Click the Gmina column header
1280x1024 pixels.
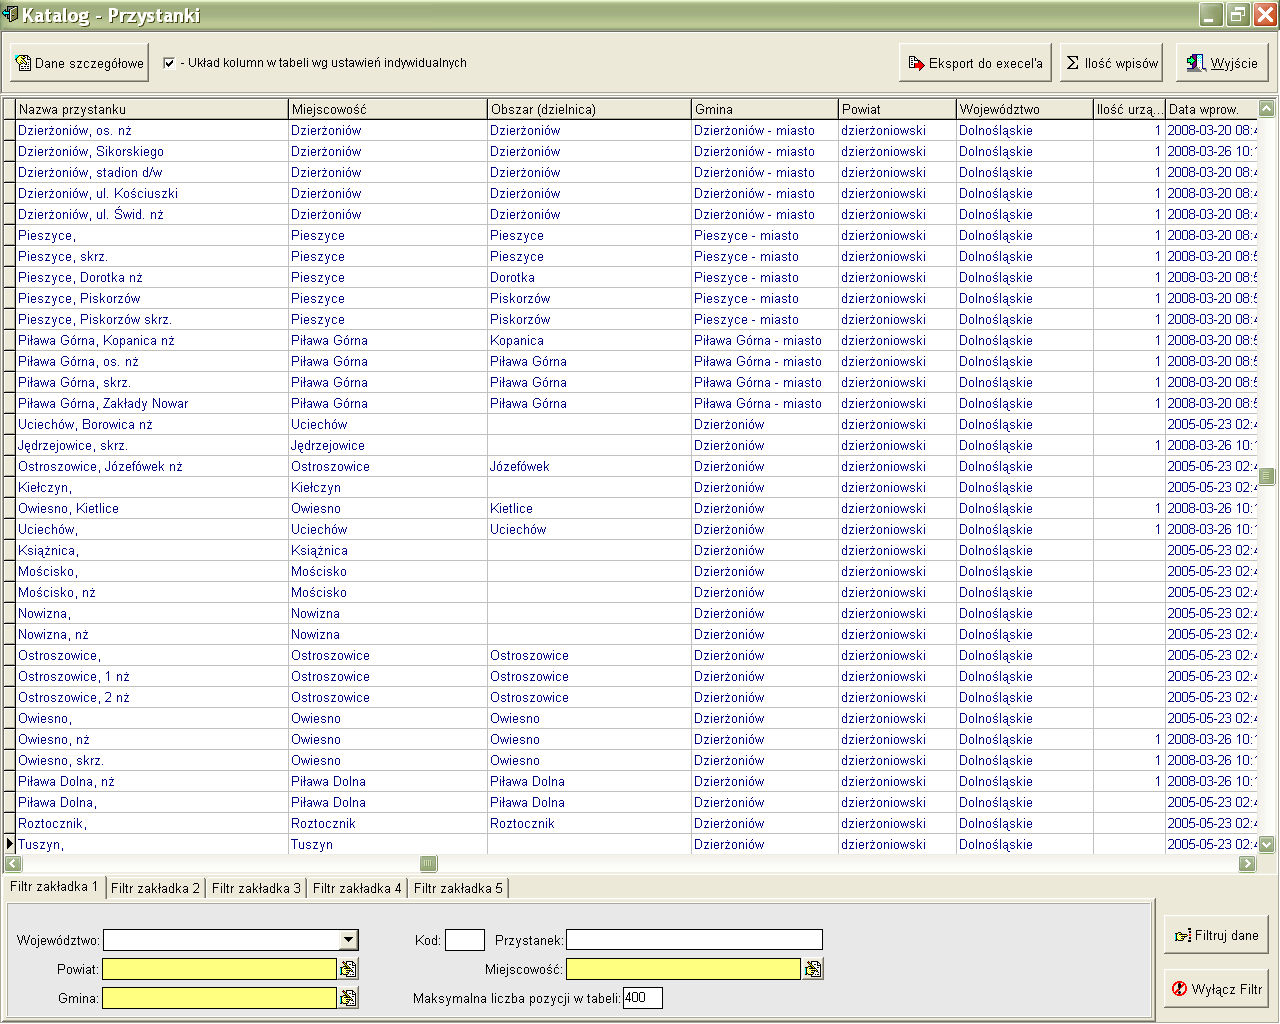(765, 109)
